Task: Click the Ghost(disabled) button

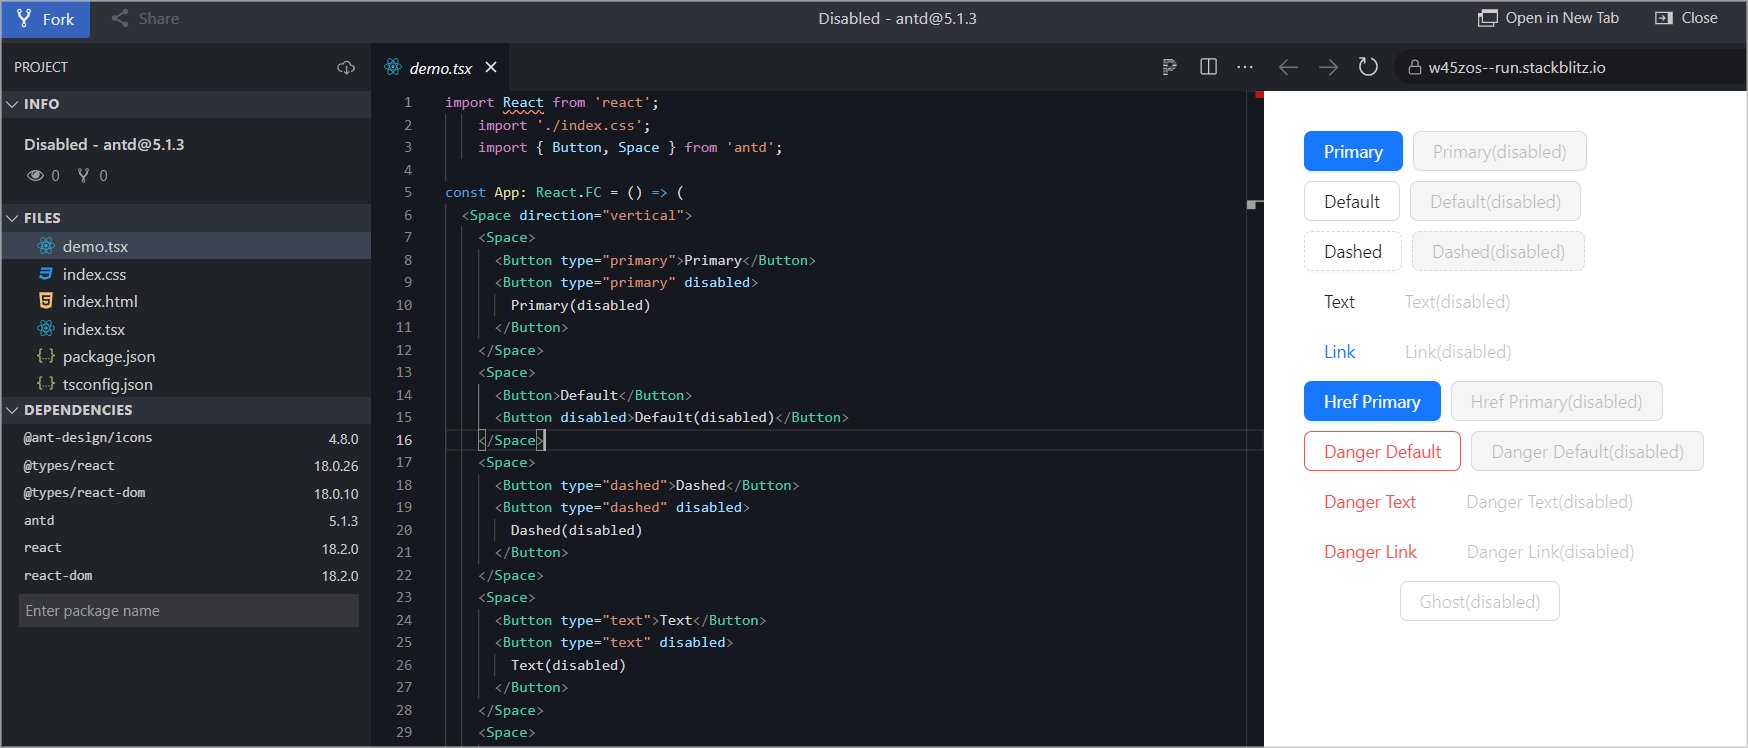Action: tap(1480, 602)
